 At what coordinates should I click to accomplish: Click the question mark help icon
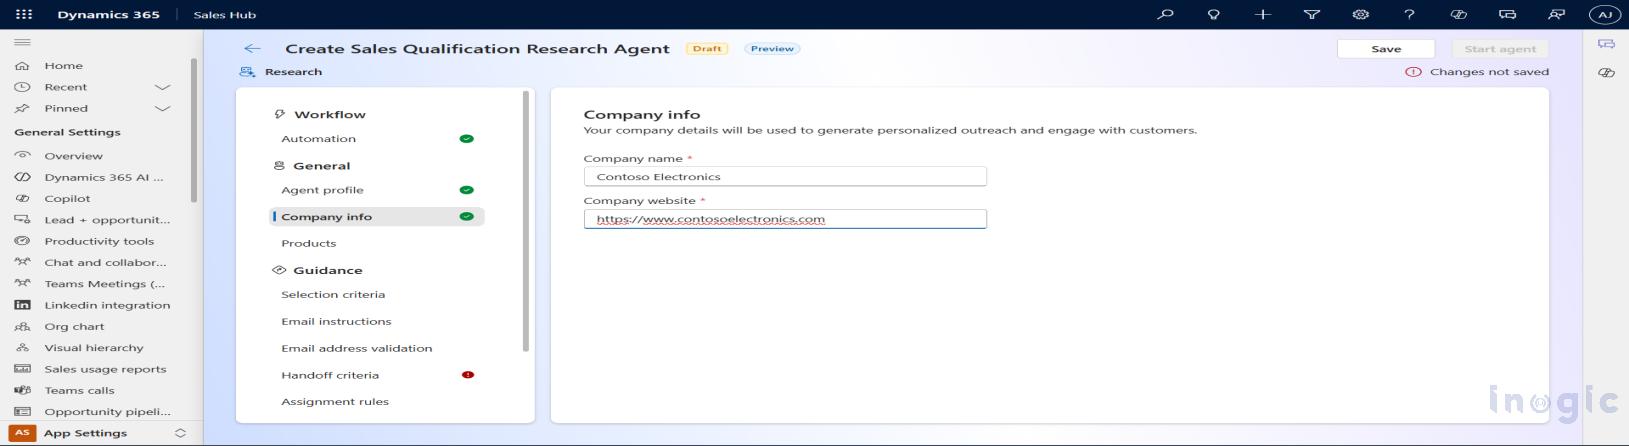coord(1409,14)
